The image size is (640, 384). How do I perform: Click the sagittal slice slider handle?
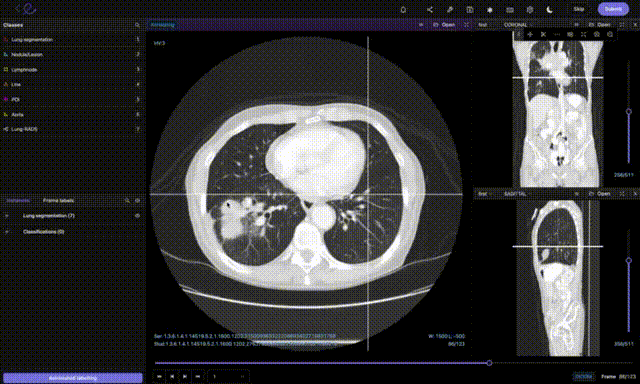coord(629,260)
